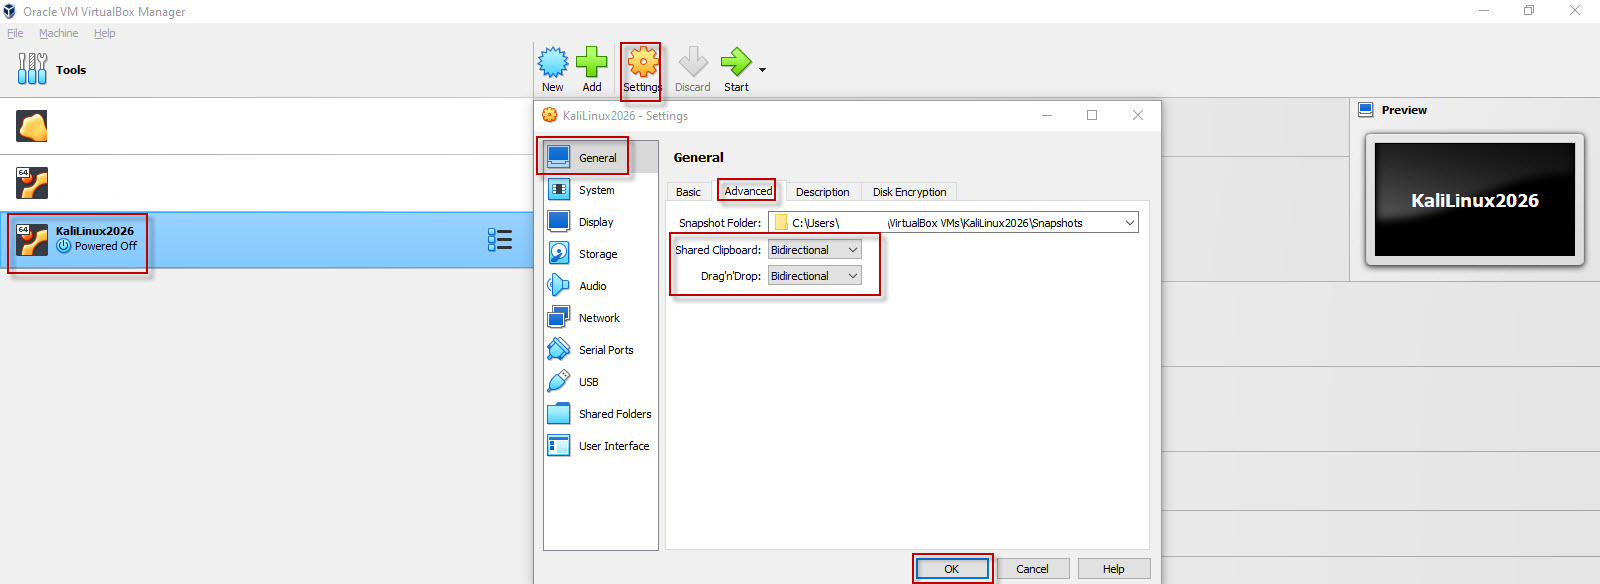Click the VirtualBox Manager title bar icon
This screenshot has width=1600, height=584.
(x=10, y=11)
